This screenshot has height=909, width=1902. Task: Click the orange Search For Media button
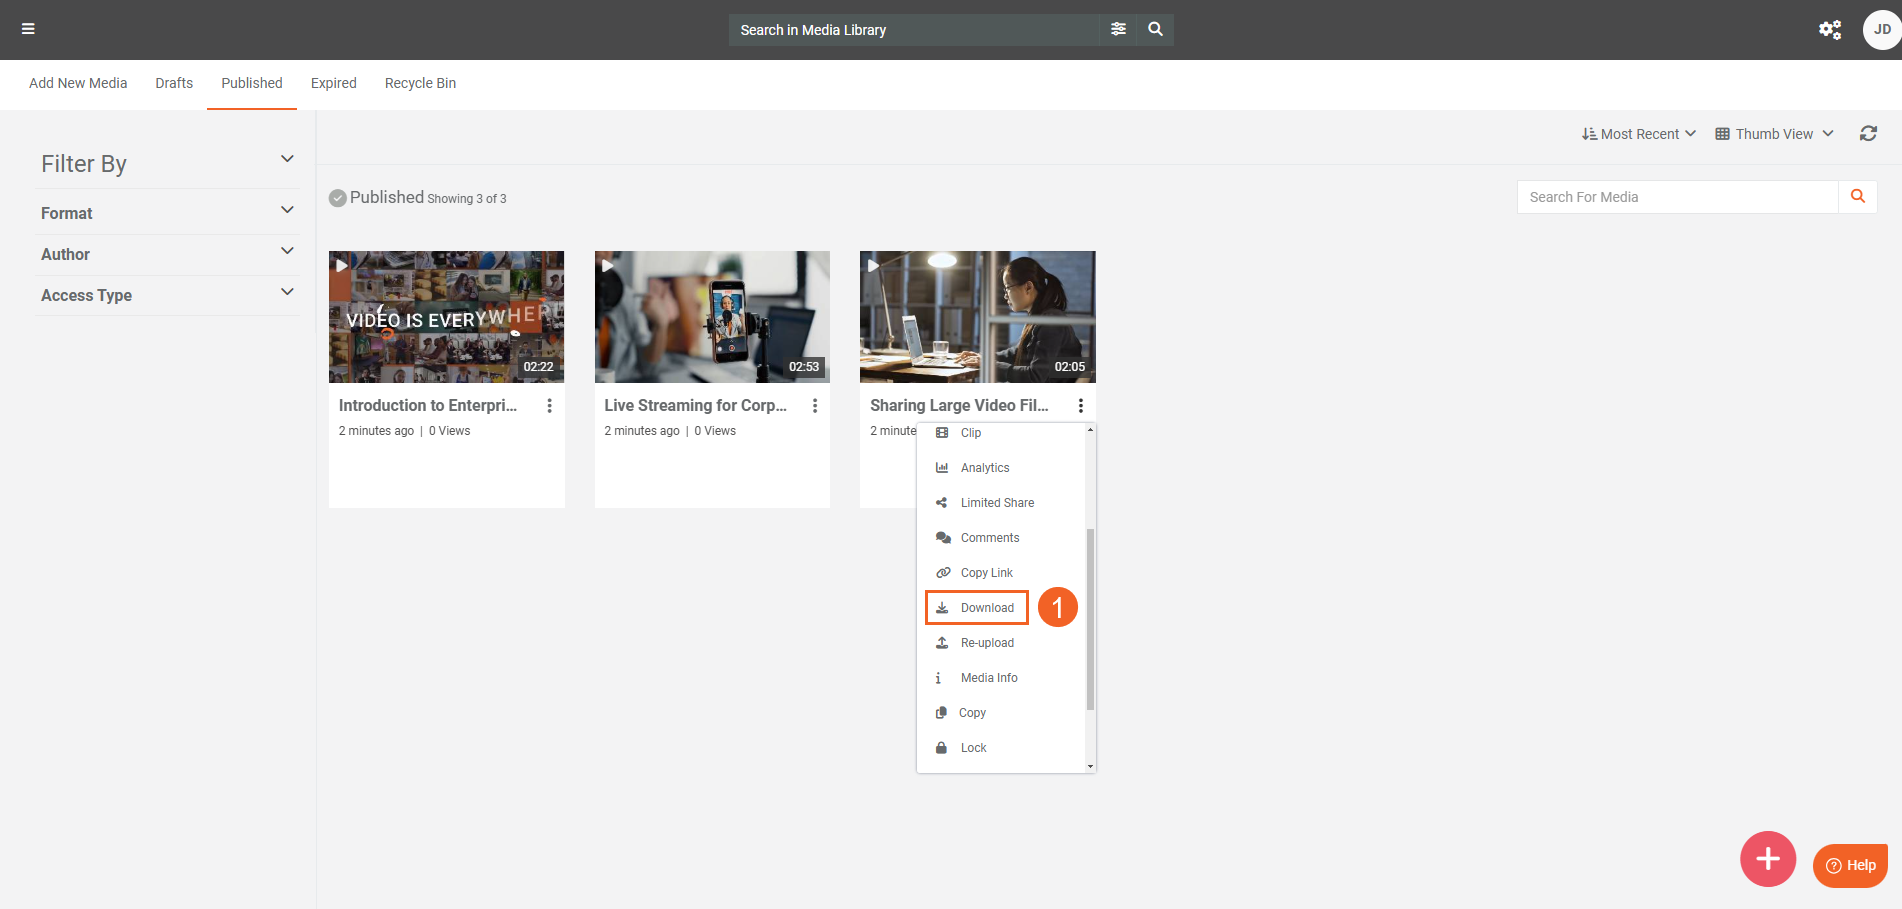[x=1857, y=197]
